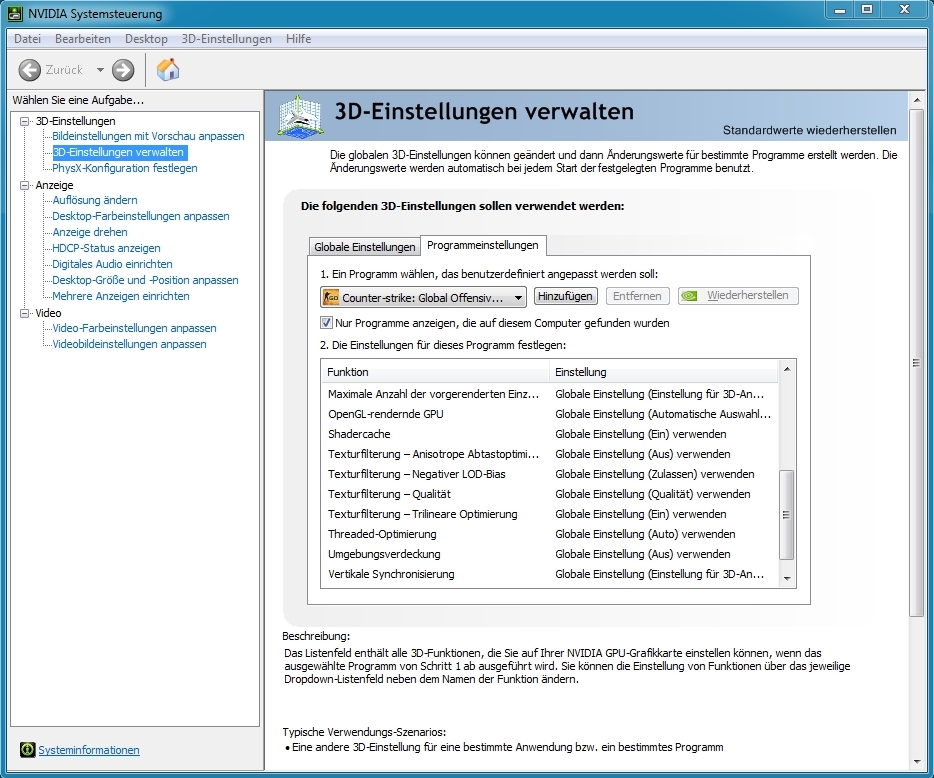934x778 pixels.
Task: Select Vertikale Synchronisierung row
Action: (x=550, y=574)
